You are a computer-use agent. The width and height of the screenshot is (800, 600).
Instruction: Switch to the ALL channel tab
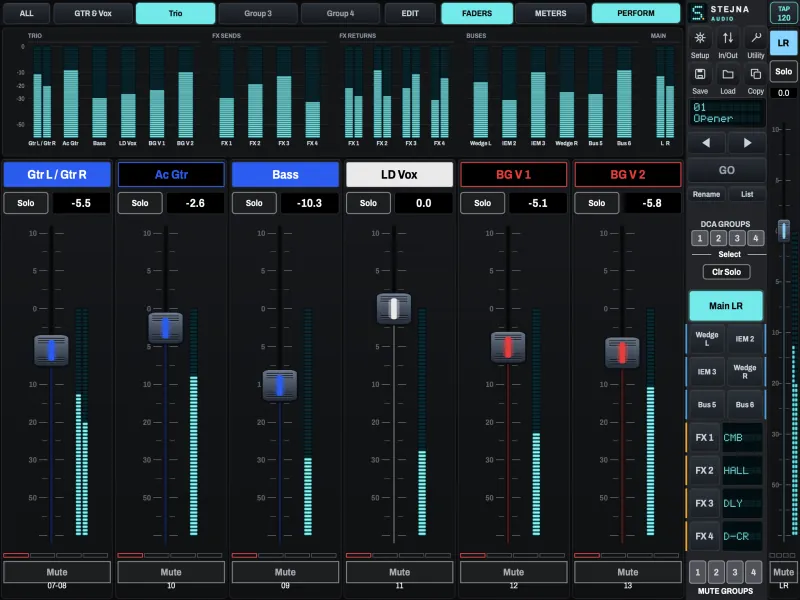pos(27,13)
